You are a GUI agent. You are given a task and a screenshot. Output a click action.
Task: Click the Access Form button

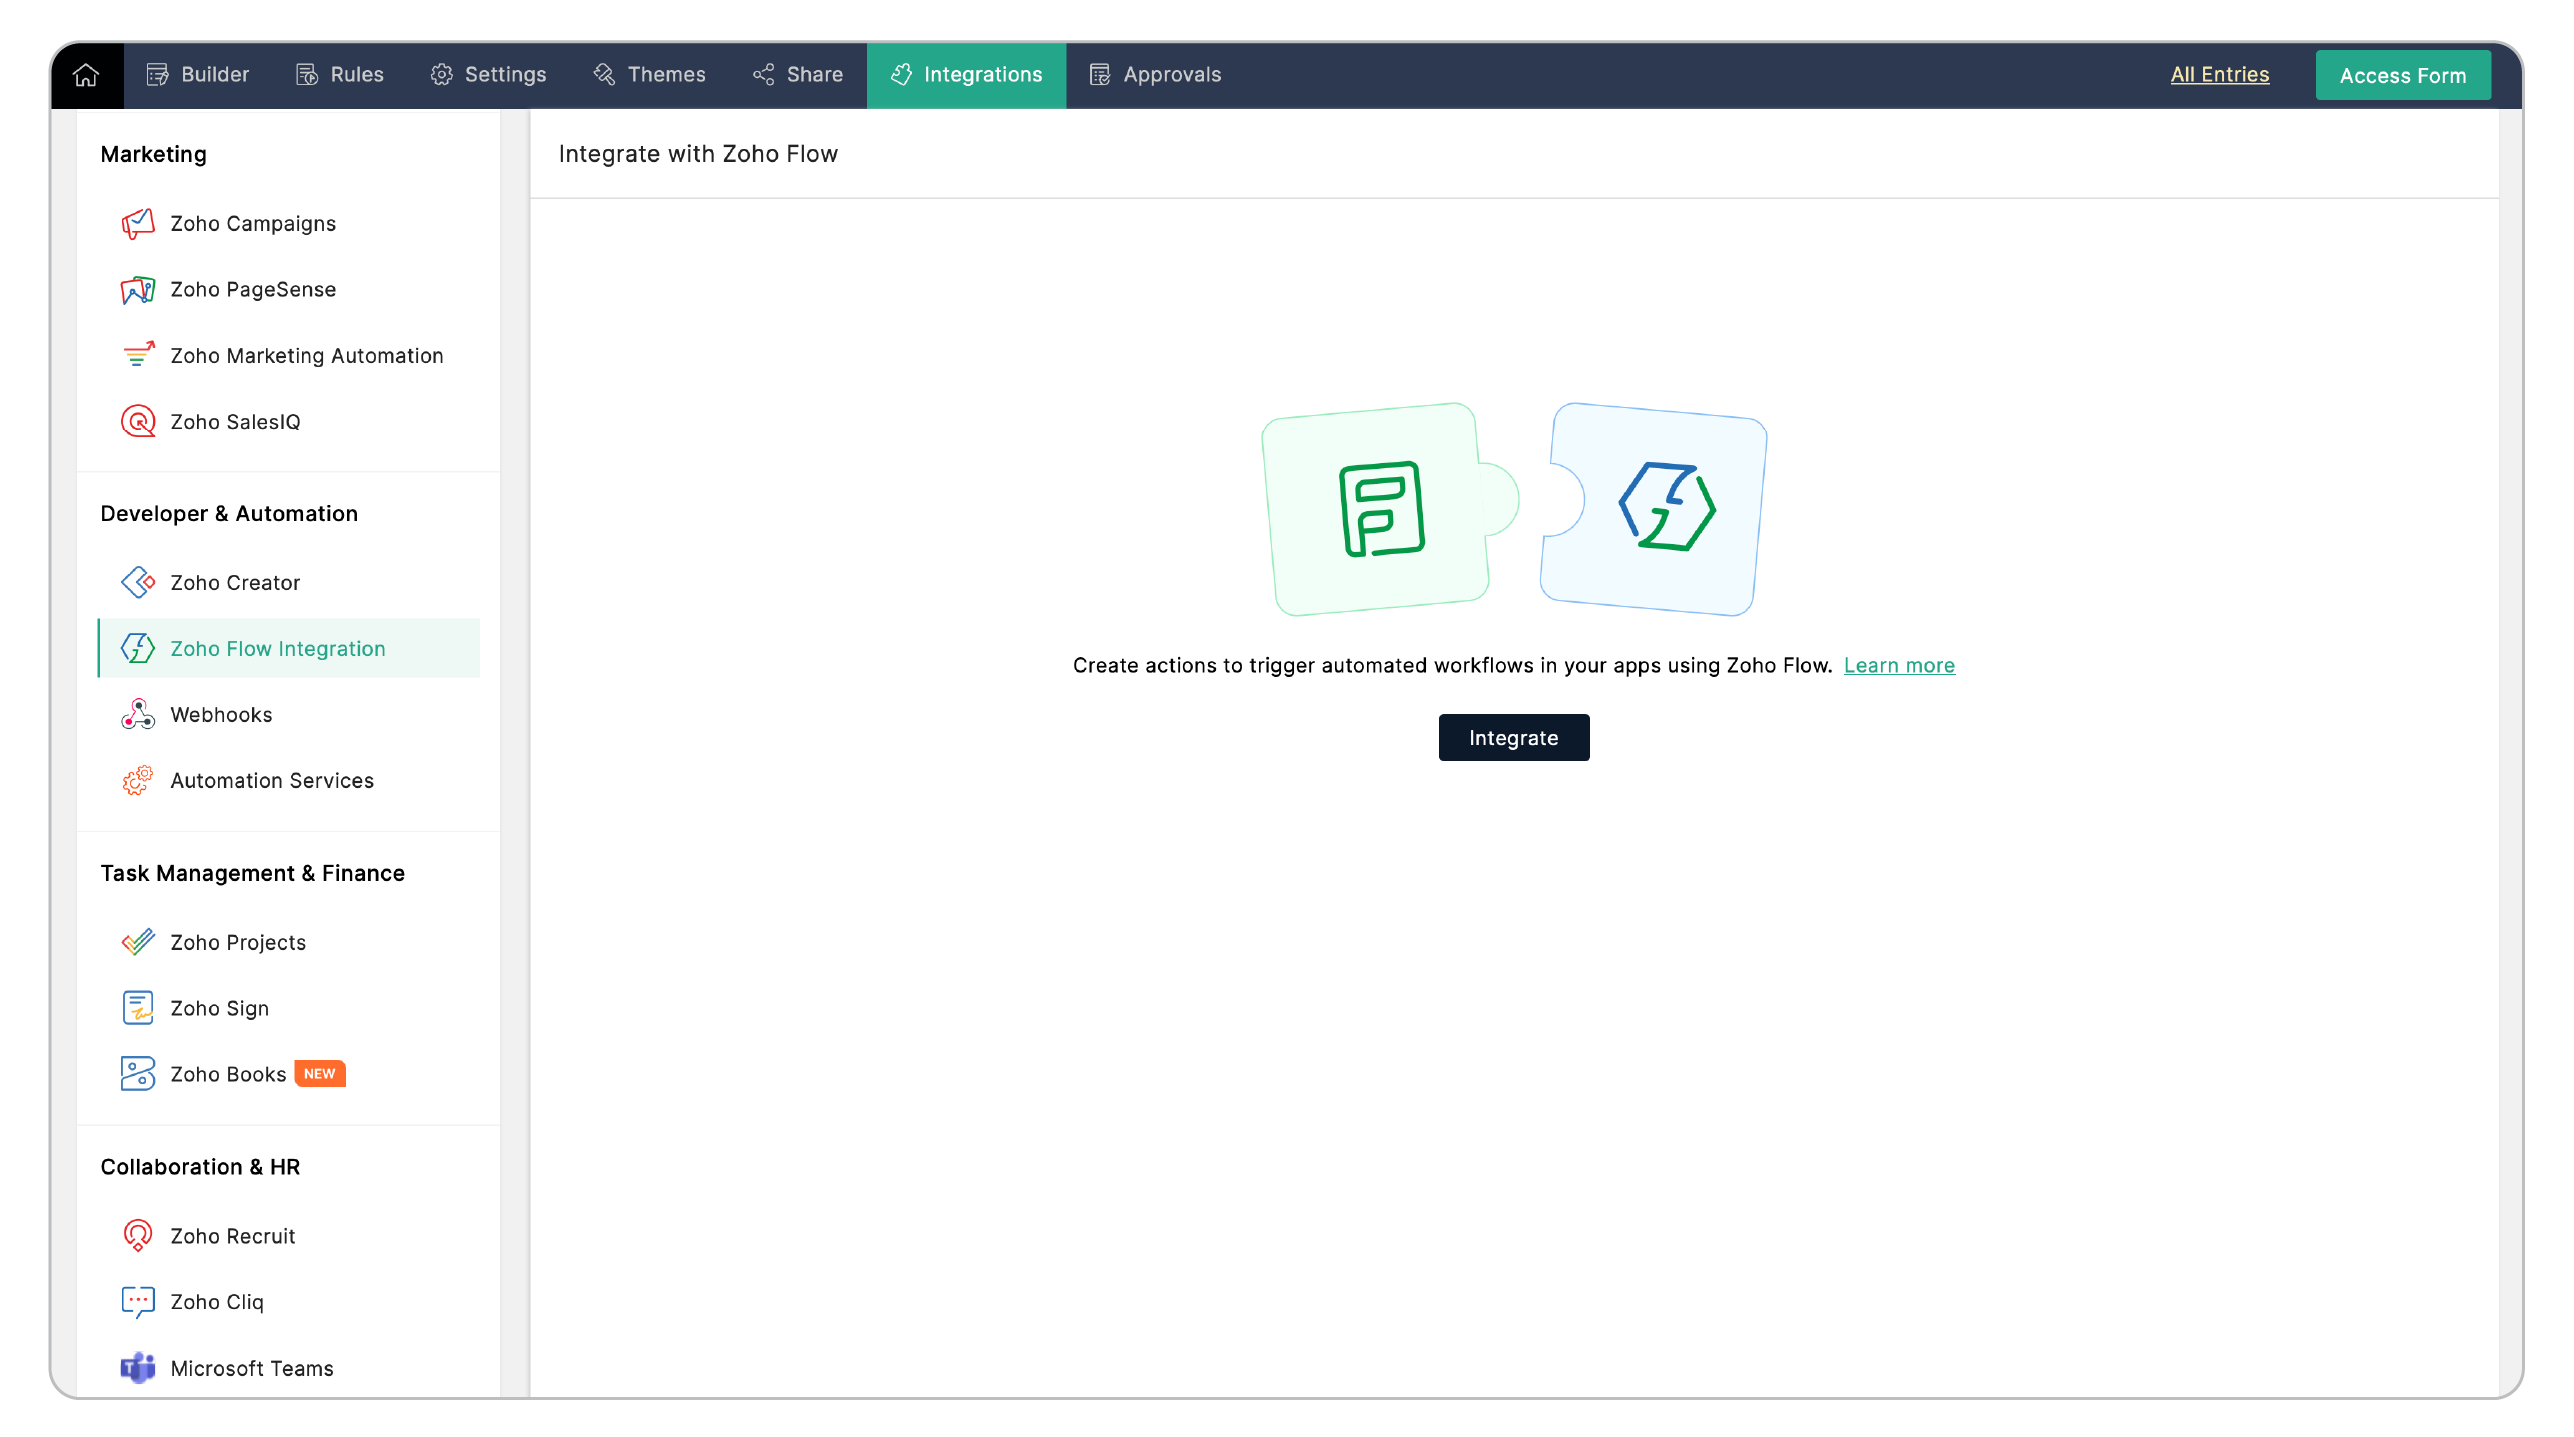[x=2402, y=76]
